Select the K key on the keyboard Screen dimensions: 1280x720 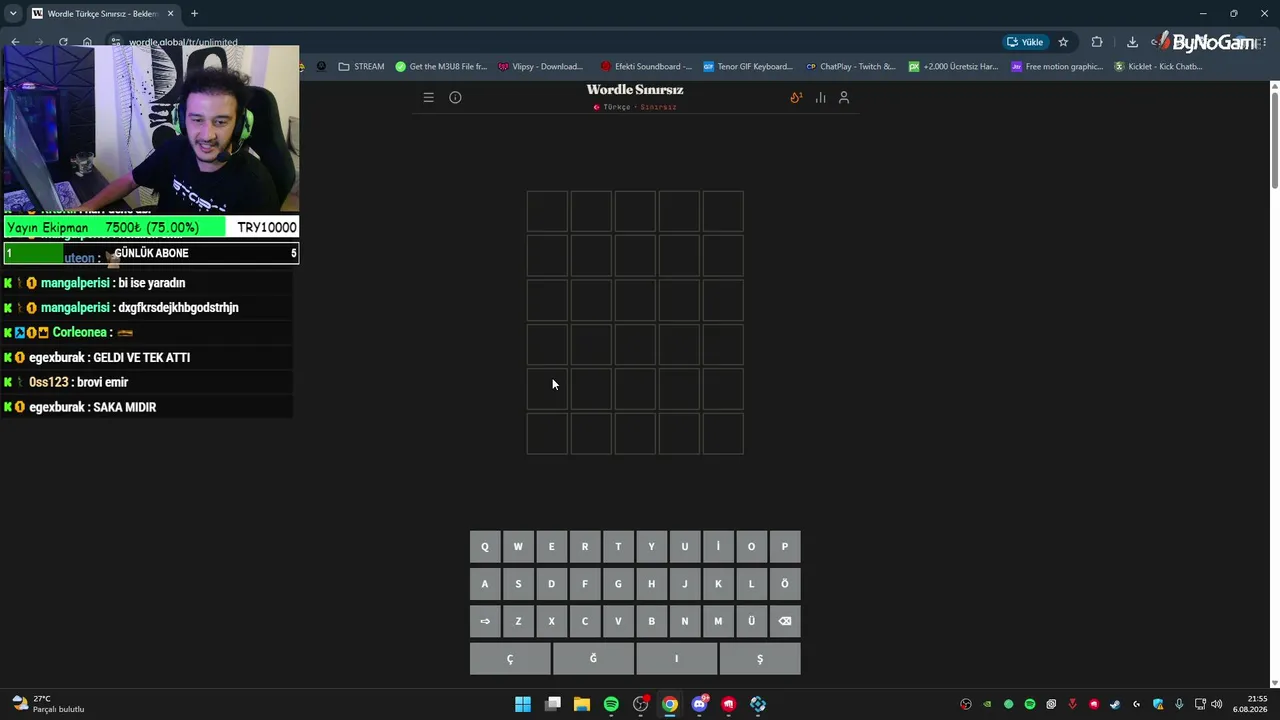[x=718, y=584]
